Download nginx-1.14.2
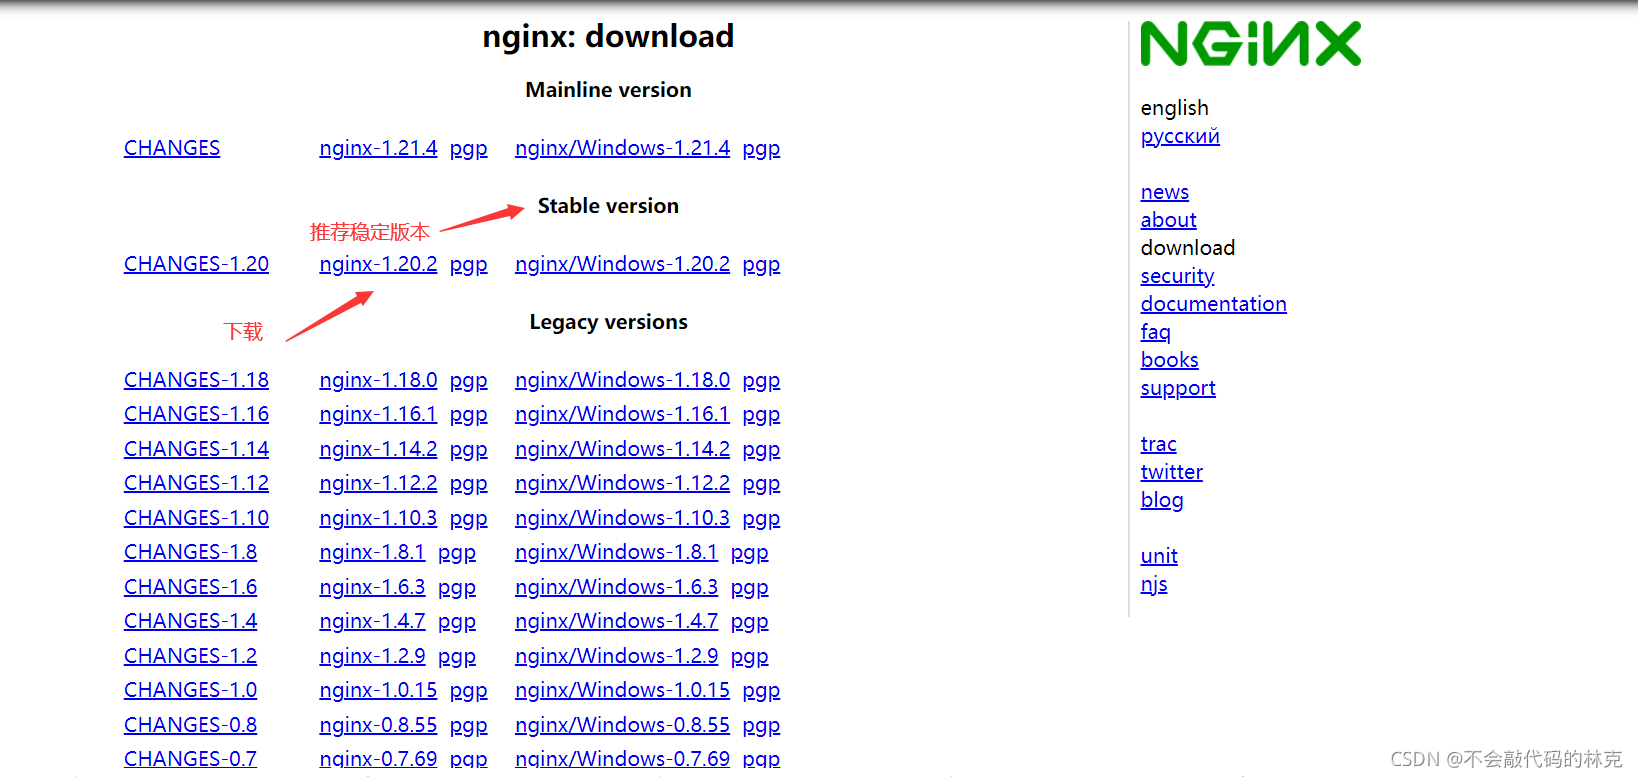 [x=378, y=449]
